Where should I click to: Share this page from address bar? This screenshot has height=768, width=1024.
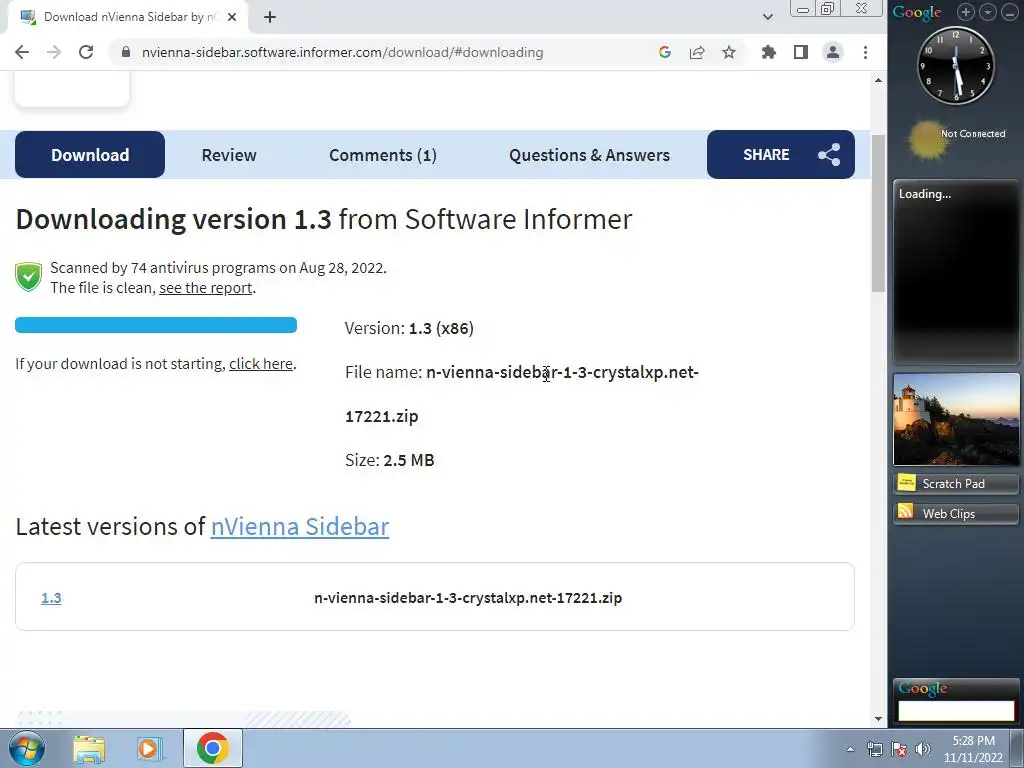tap(697, 52)
